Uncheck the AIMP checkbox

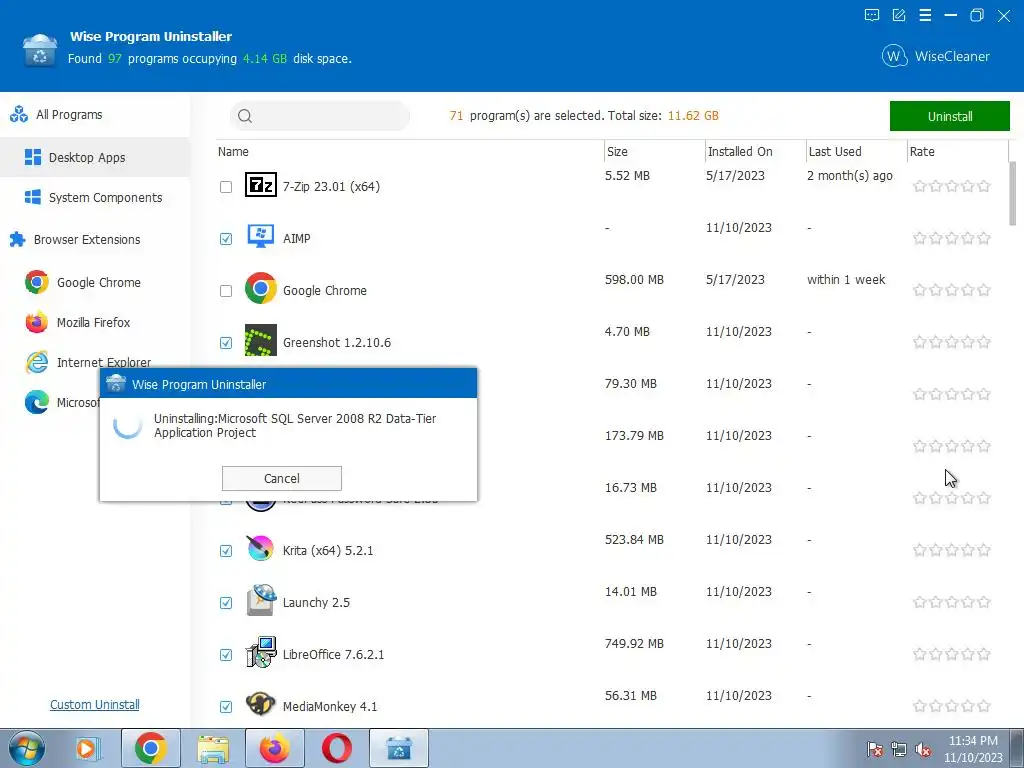(226, 239)
